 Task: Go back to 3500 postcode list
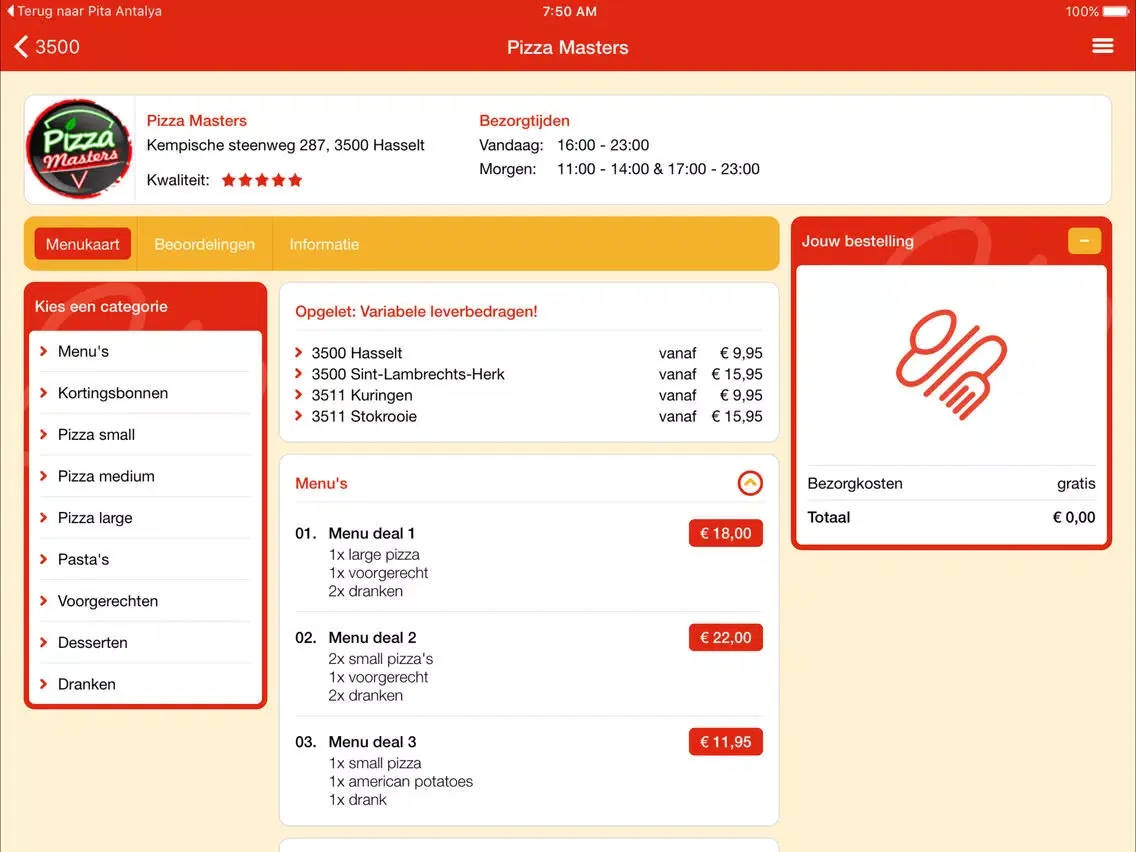point(47,47)
